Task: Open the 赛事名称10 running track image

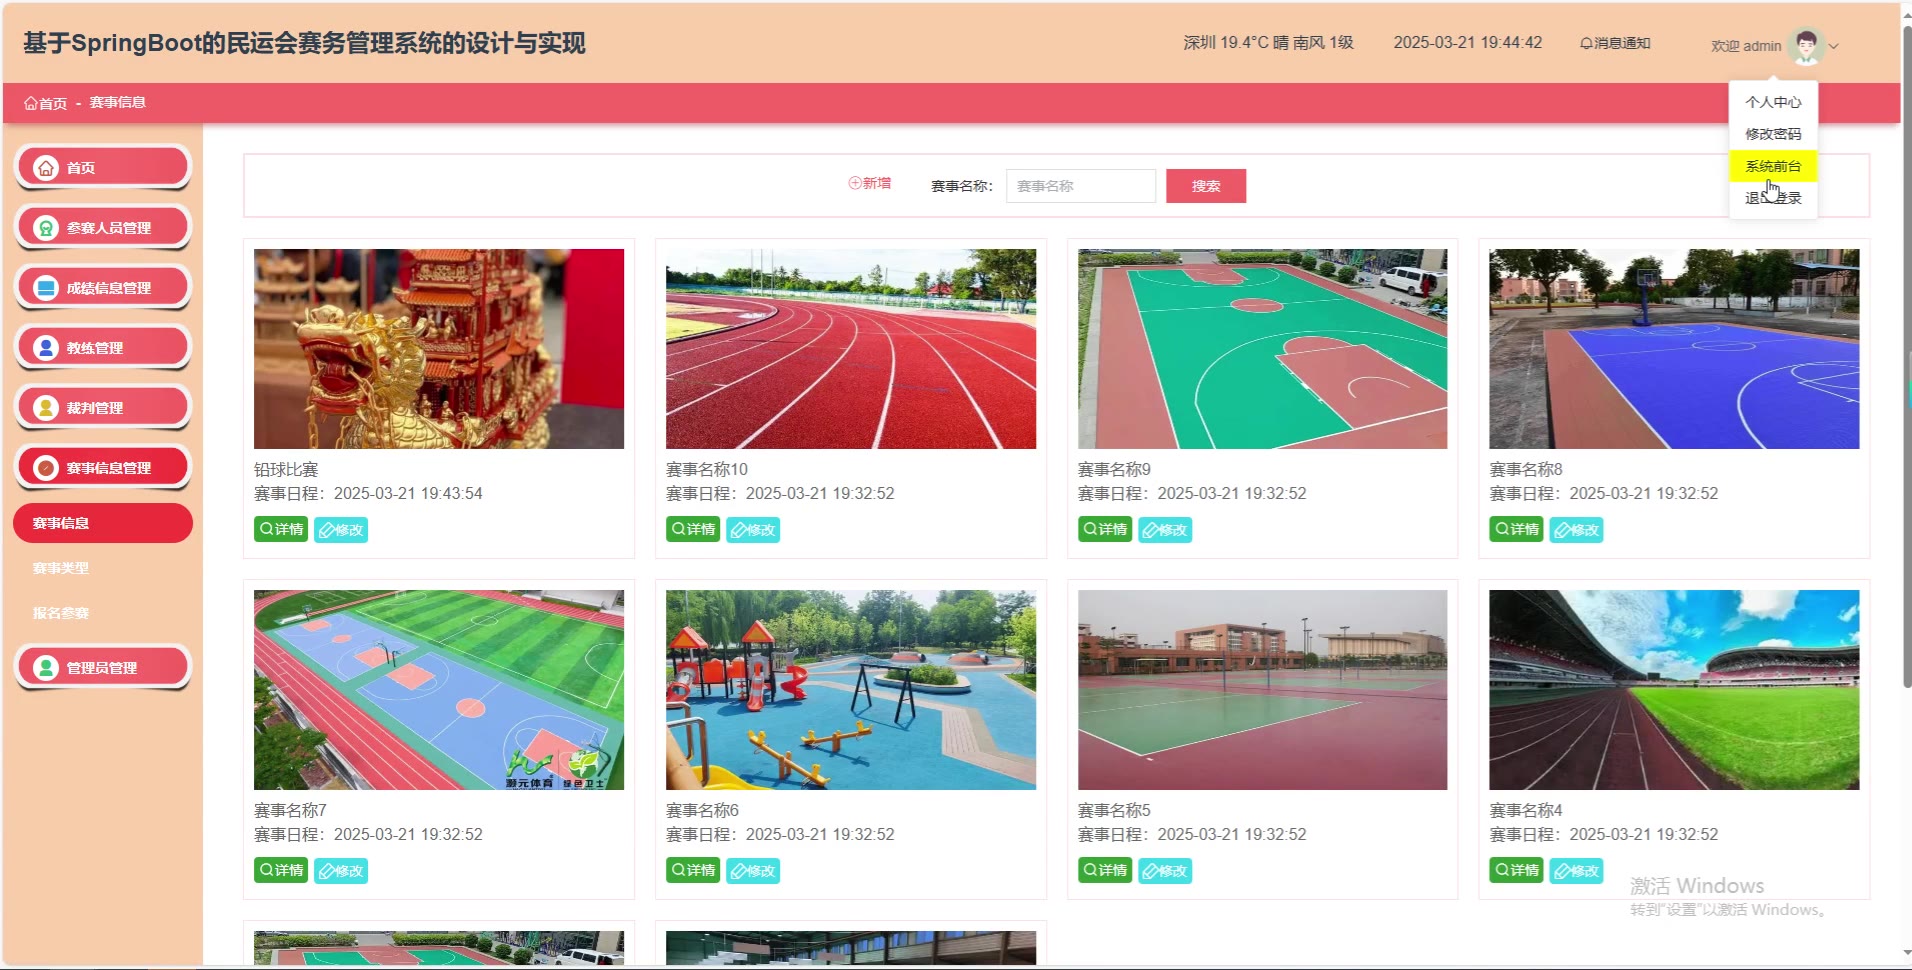Action: (x=851, y=349)
